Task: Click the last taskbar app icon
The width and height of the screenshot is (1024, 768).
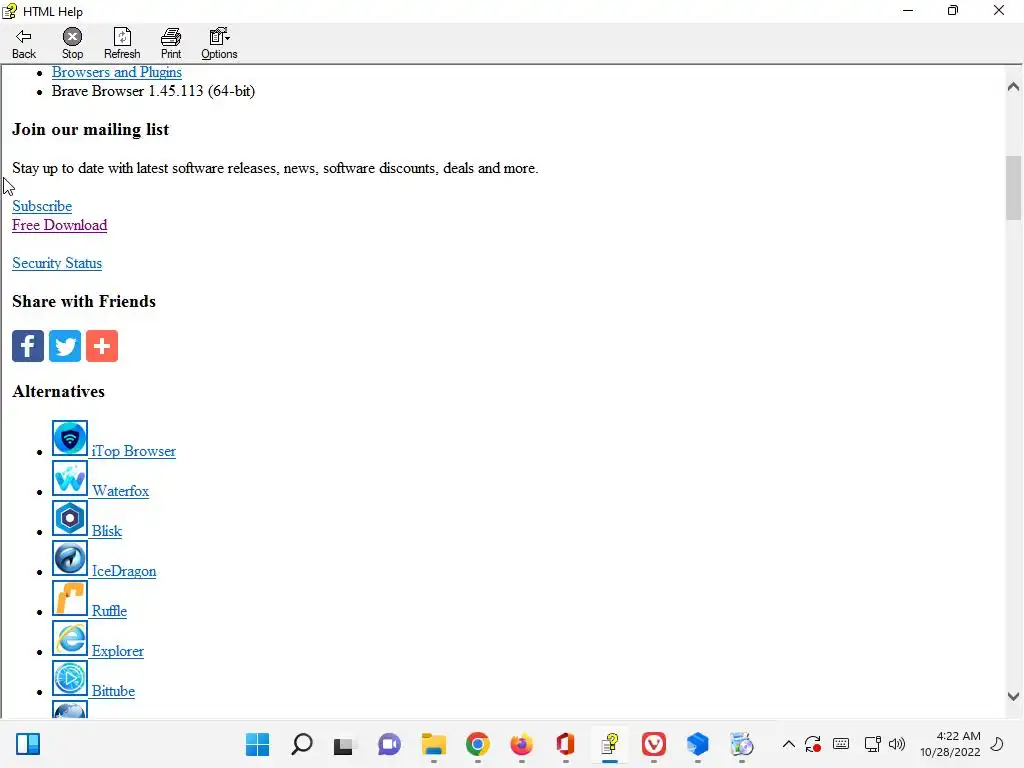Action: click(x=742, y=744)
